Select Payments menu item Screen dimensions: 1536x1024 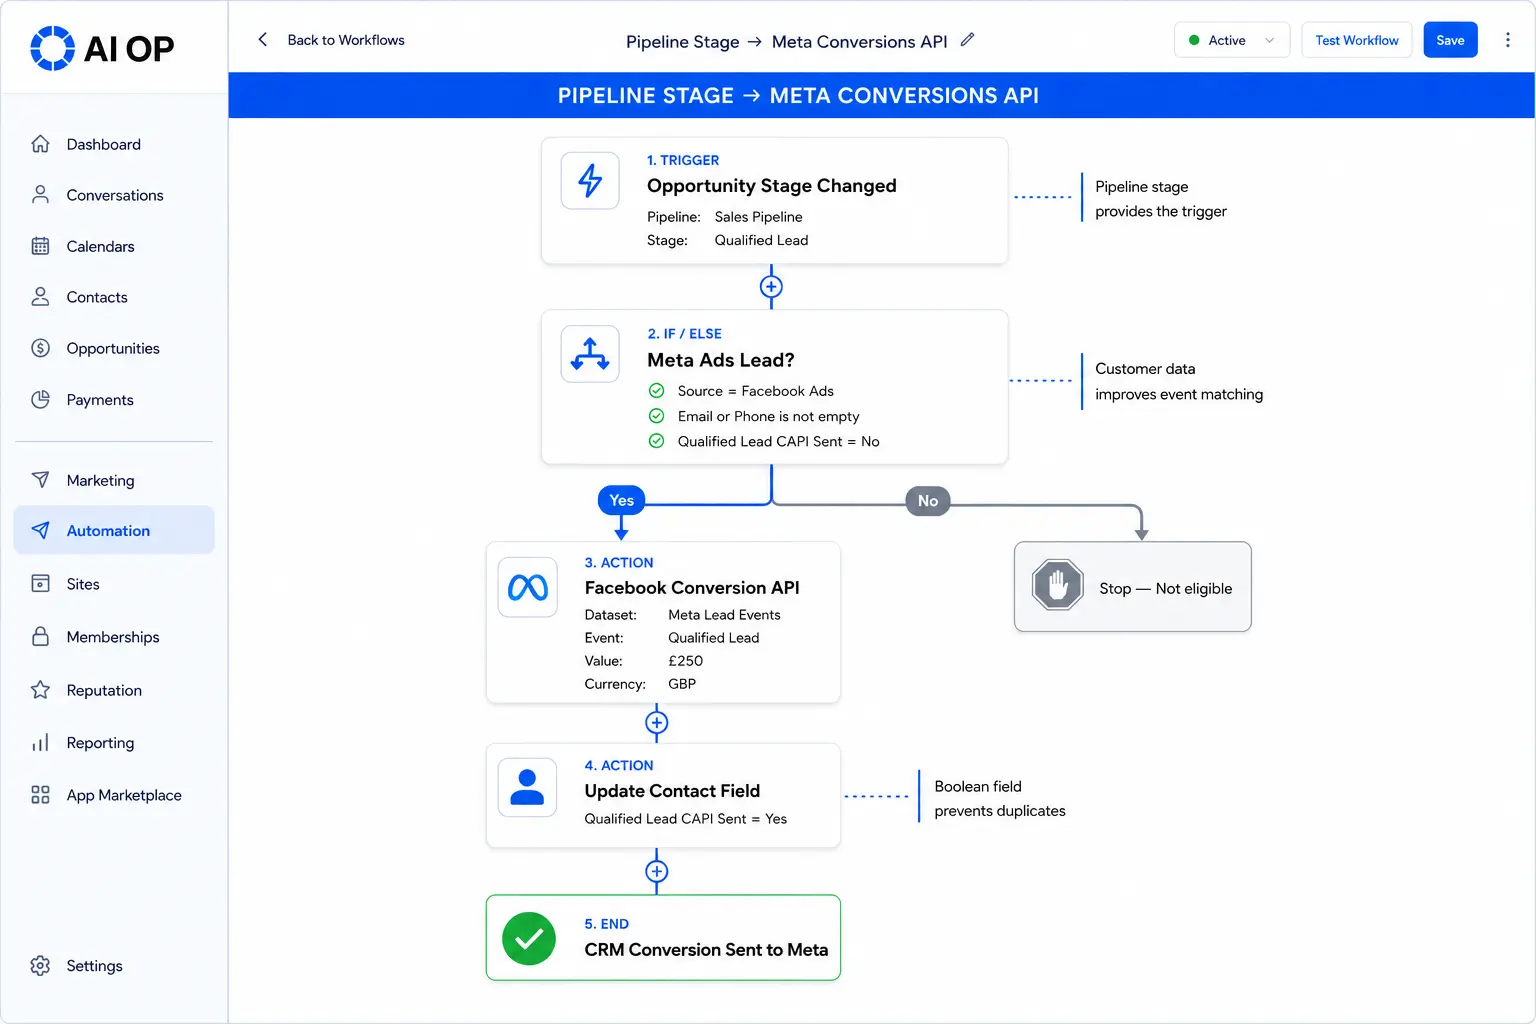(114, 399)
